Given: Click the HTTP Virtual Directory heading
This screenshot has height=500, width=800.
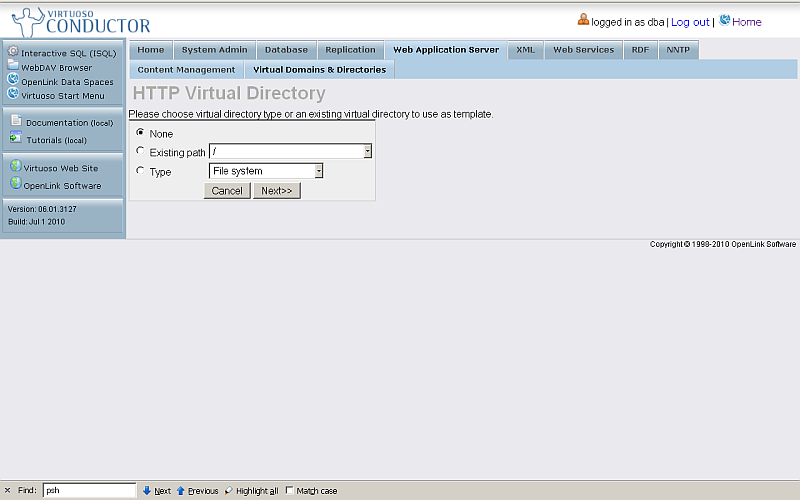Looking at the screenshot, I should (229, 93).
